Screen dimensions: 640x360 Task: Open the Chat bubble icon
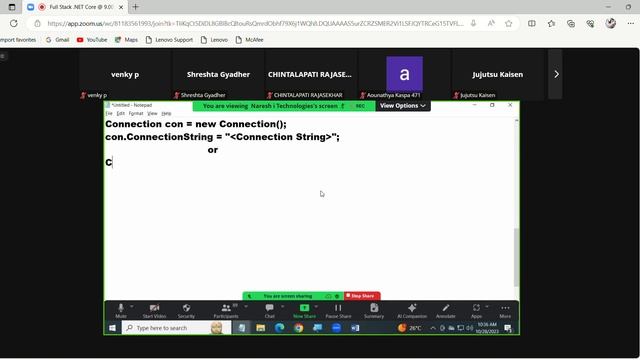pos(269,308)
